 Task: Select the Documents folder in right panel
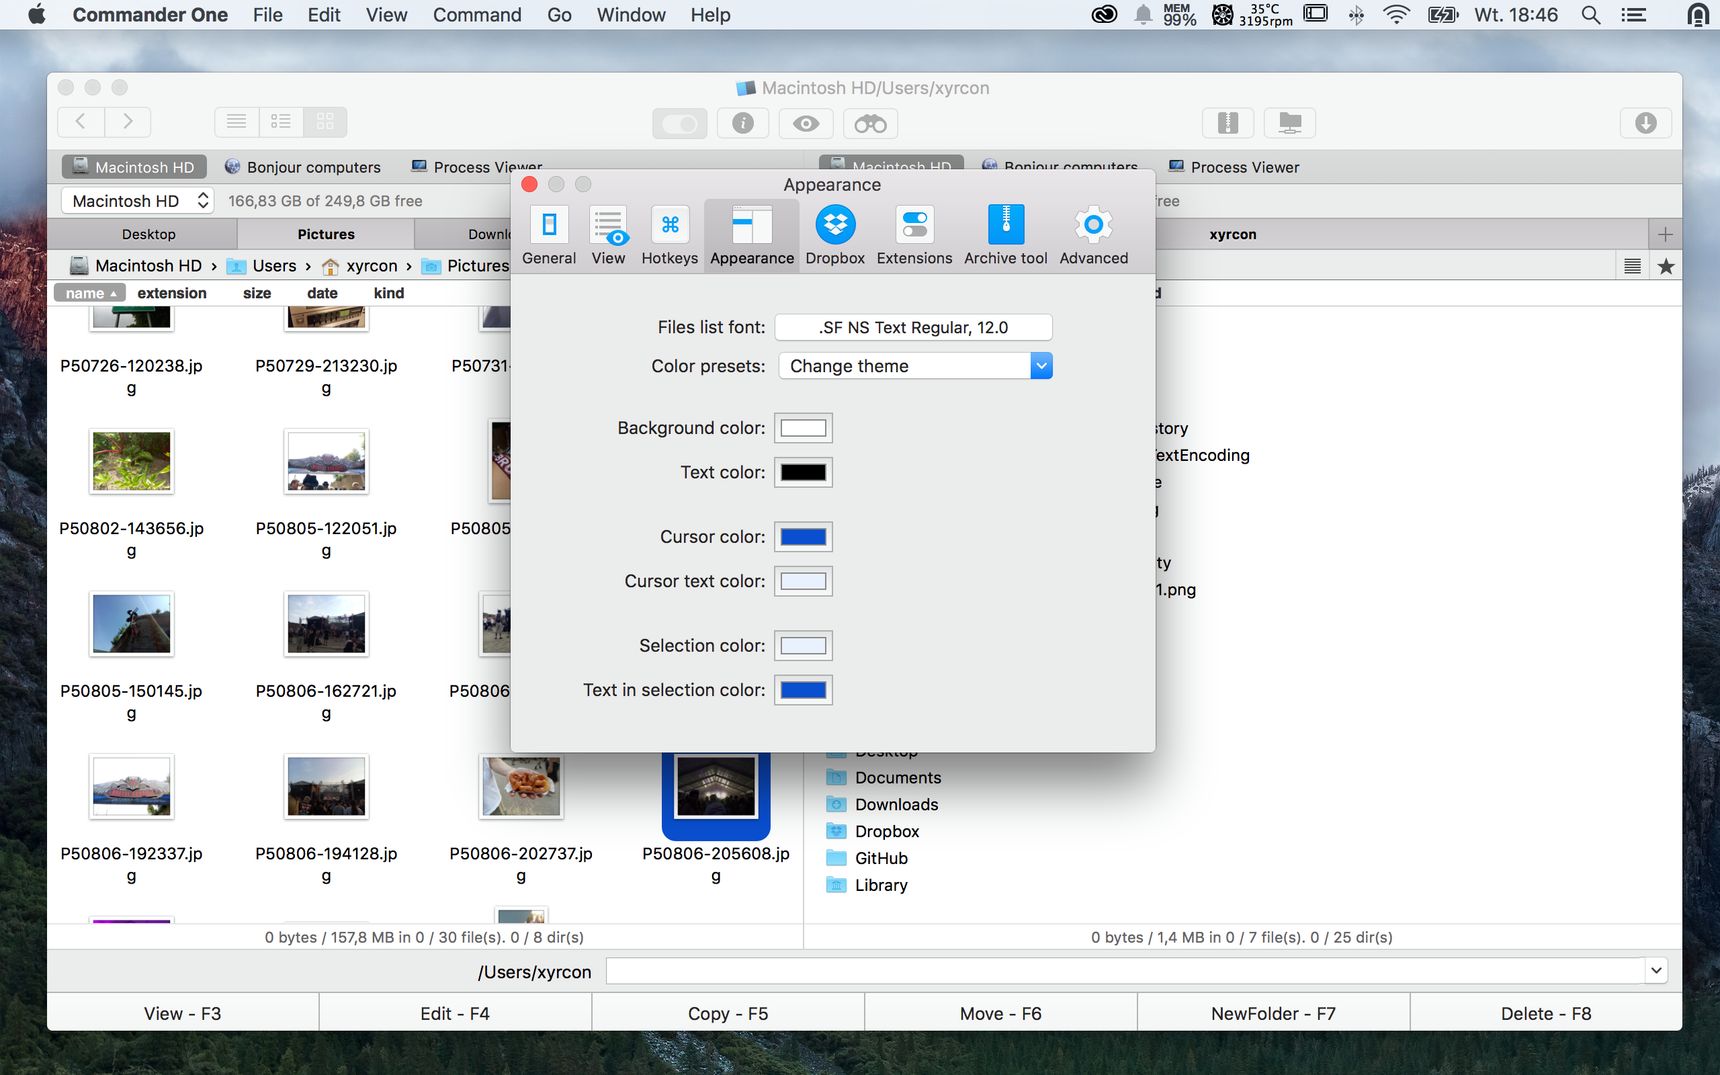(884, 777)
